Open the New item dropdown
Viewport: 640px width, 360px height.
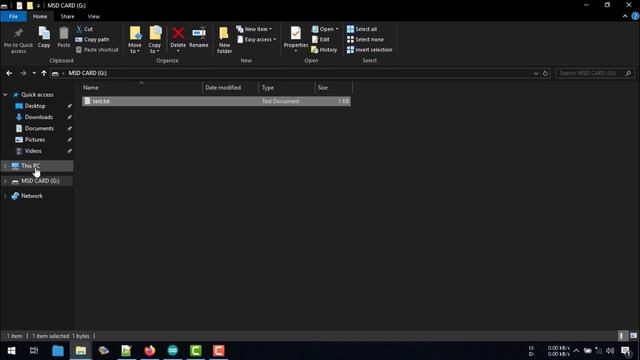pyautogui.click(x=254, y=29)
